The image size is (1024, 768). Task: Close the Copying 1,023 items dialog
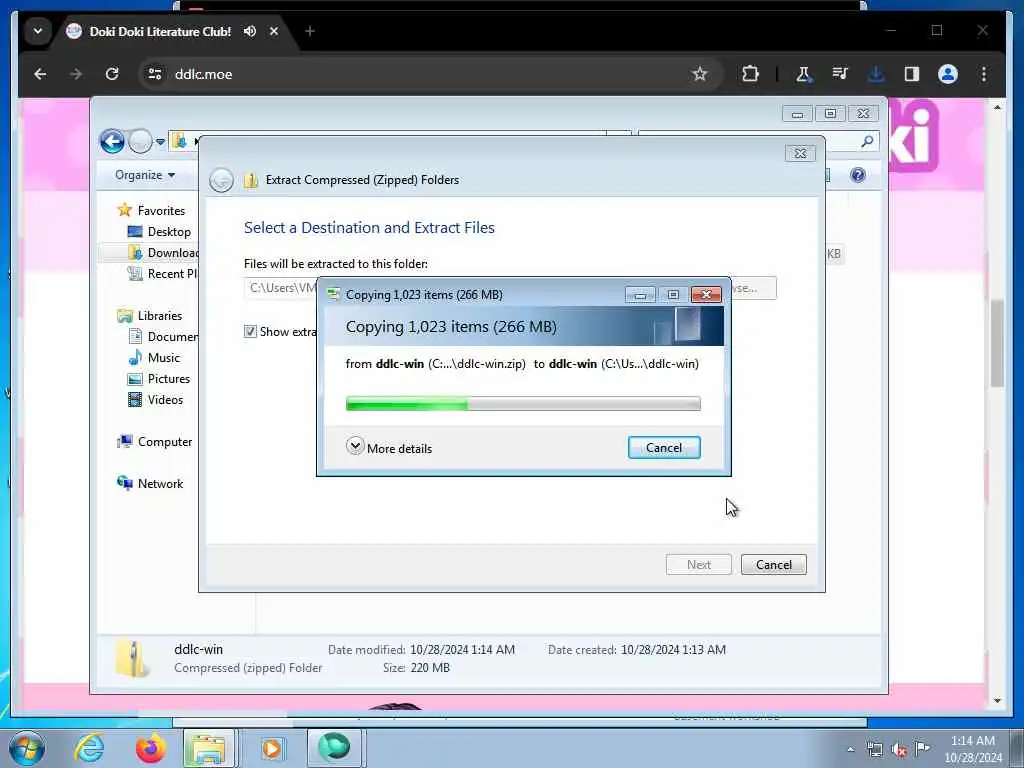[706, 295]
